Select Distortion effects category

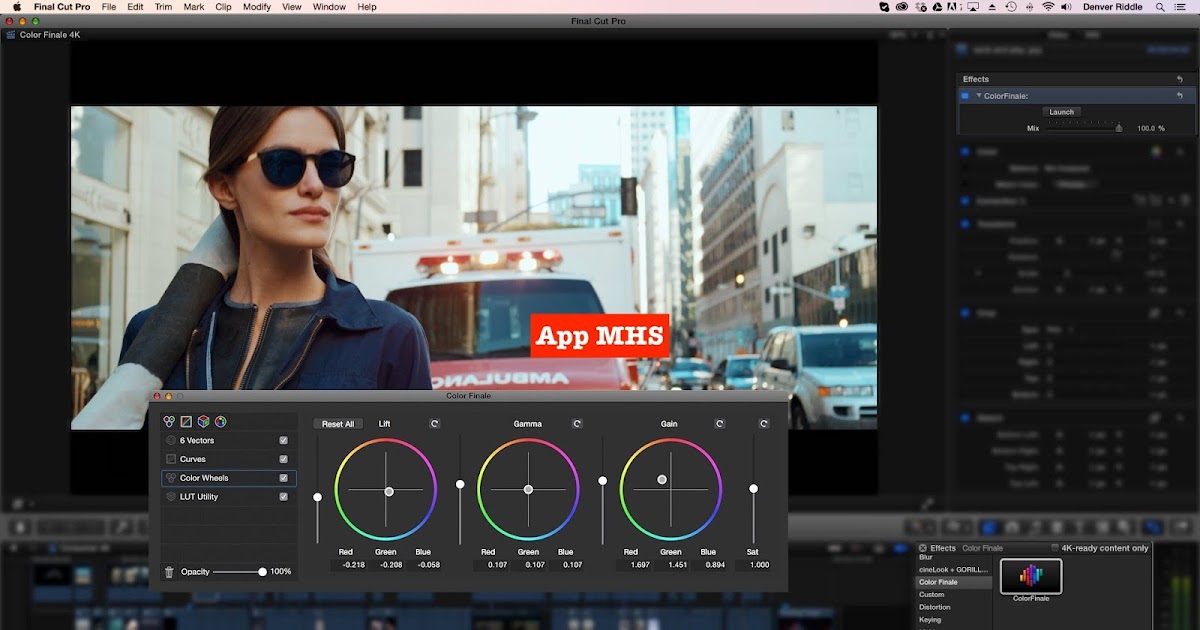click(955, 607)
